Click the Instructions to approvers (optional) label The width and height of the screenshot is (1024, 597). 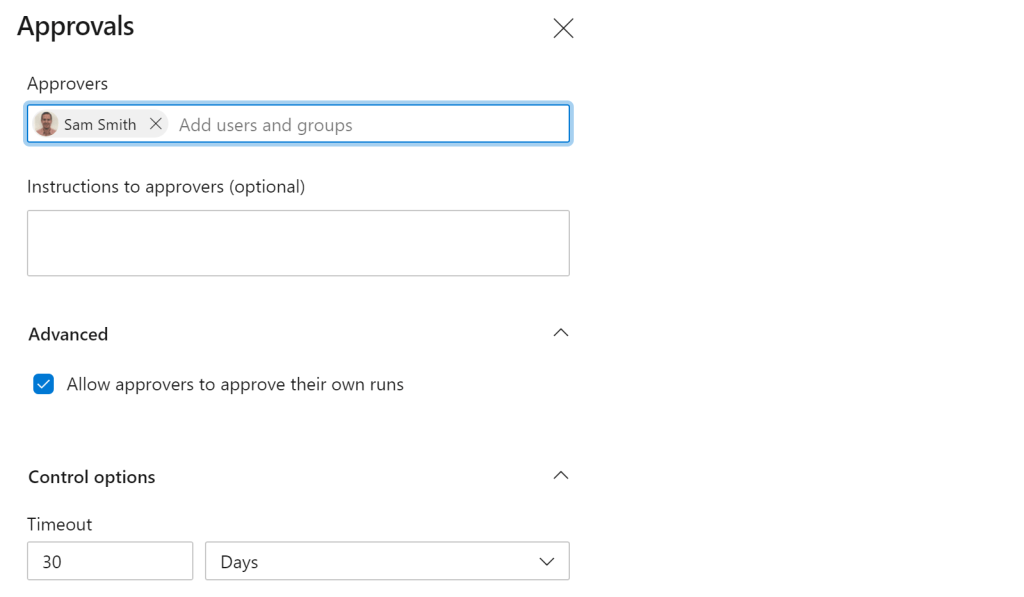point(166,186)
